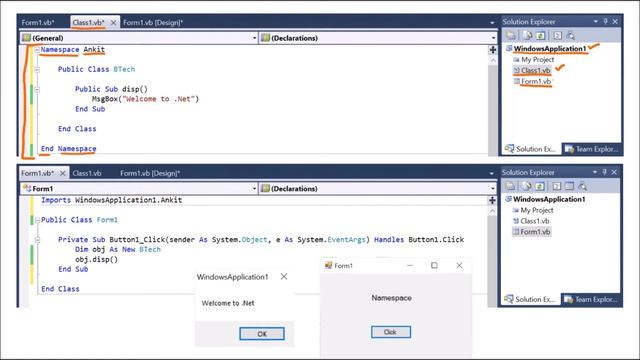Select the upper panel's Solution Explorer bottom tab

pyautogui.click(x=531, y=149)
